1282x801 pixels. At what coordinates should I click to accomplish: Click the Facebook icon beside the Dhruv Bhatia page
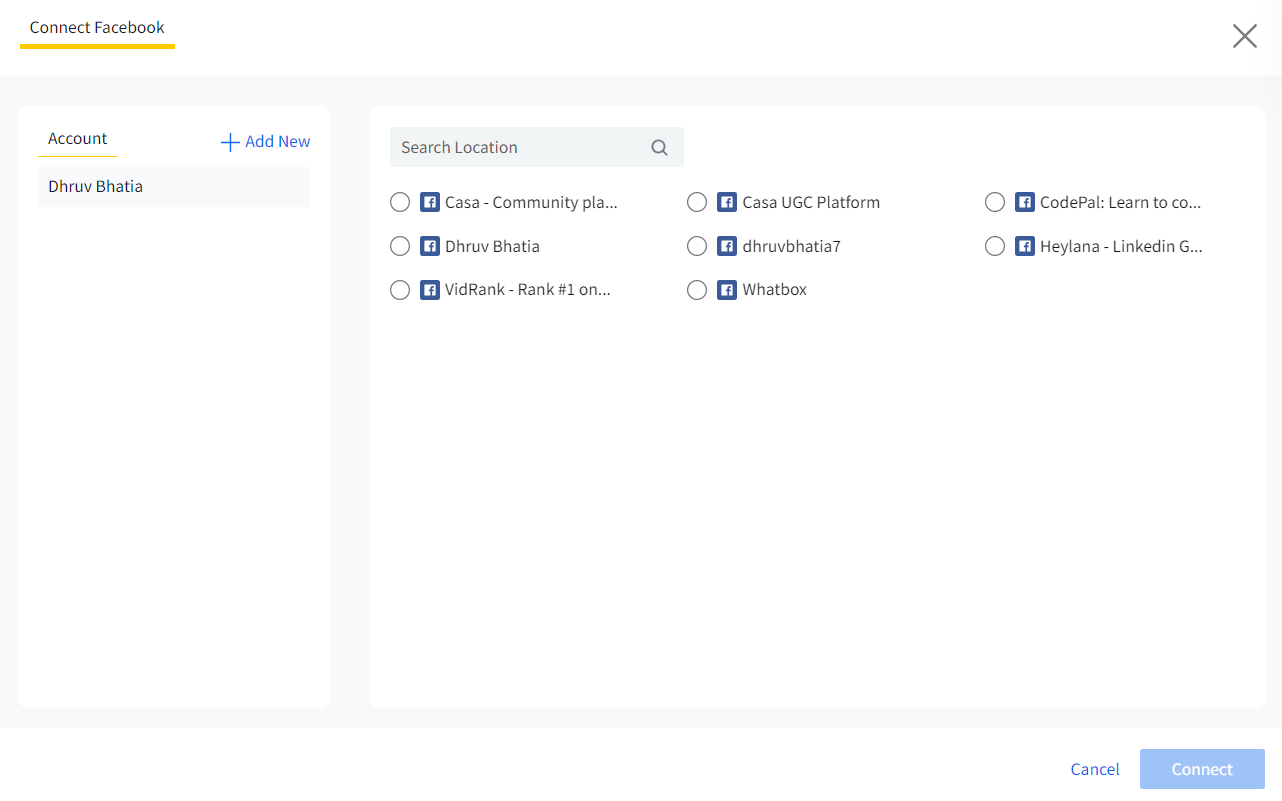[x=430, y=246]
